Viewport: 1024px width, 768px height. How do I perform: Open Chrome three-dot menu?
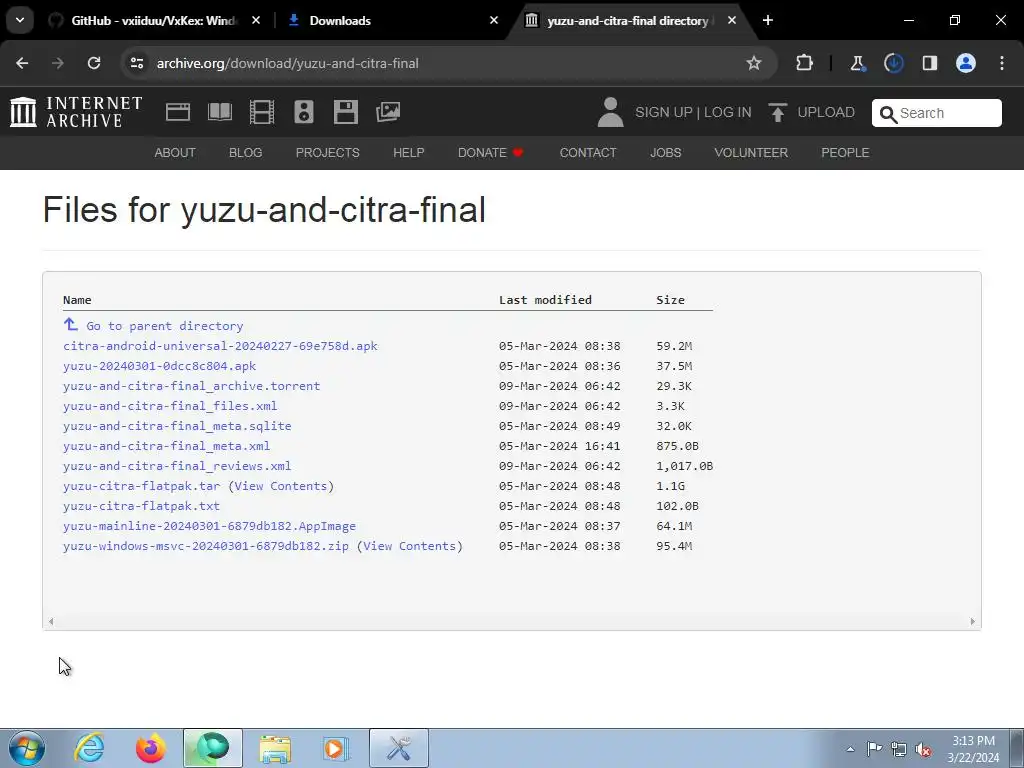click(1002, 63)
